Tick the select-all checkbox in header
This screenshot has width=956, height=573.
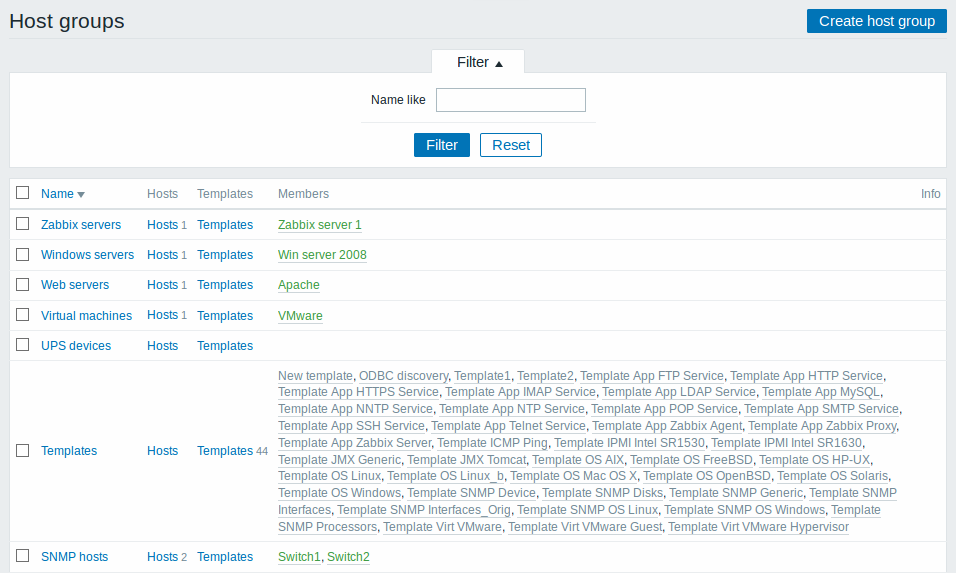(x=23, y=193)
